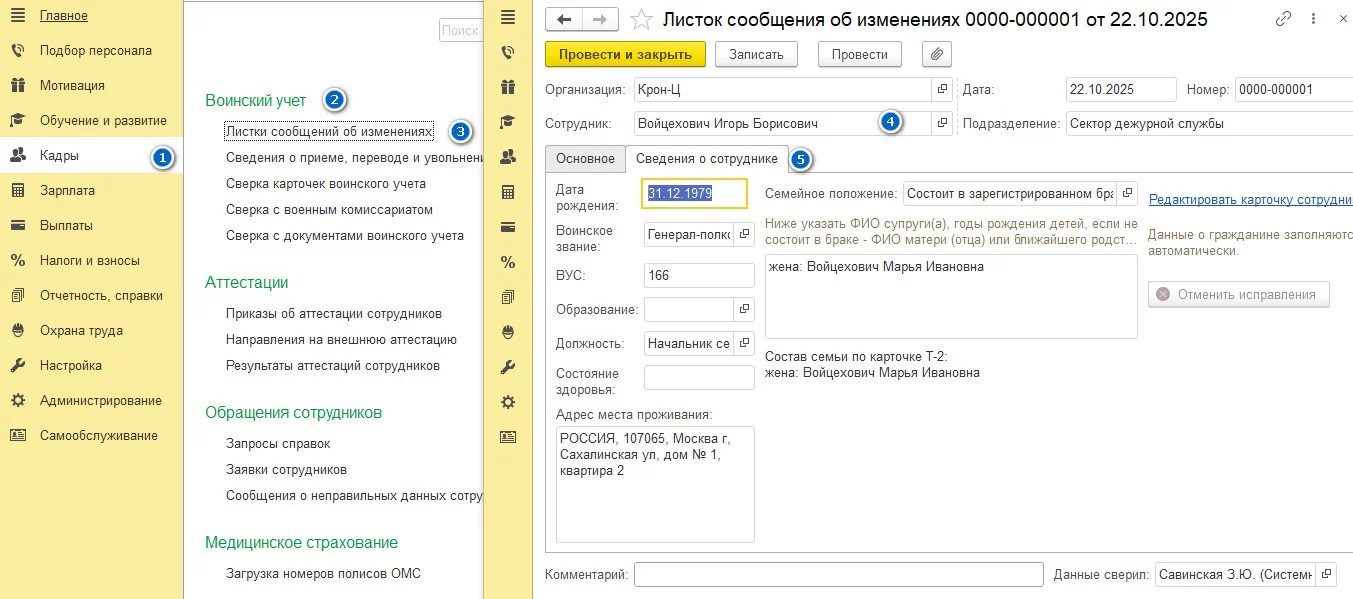This screenshot has height=599, width=1353.
Task: Open more actions menu at title bar
Action: click(1313, 19)
